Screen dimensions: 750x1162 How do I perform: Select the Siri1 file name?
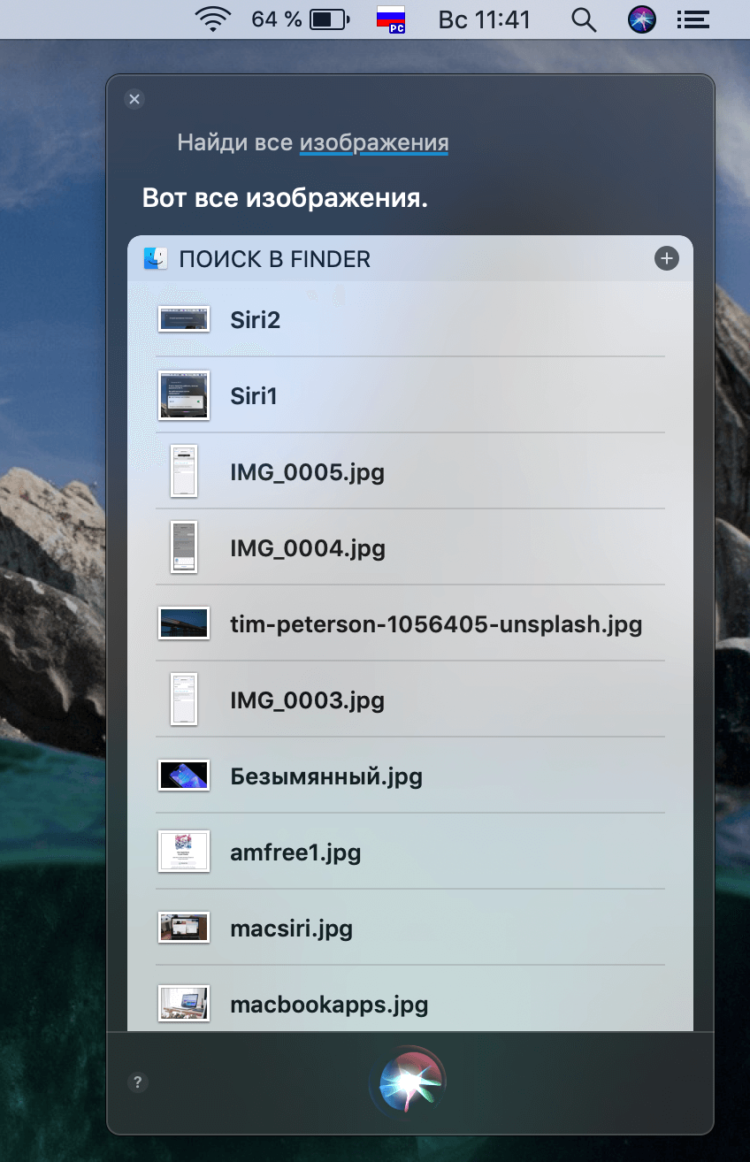pos(253,396)
